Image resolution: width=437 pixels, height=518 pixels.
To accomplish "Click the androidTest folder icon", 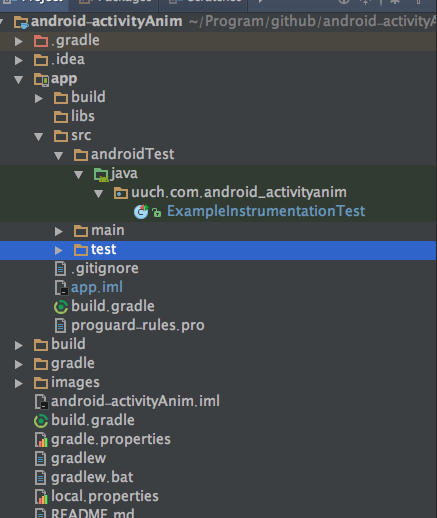I will (x=81, y=155).
